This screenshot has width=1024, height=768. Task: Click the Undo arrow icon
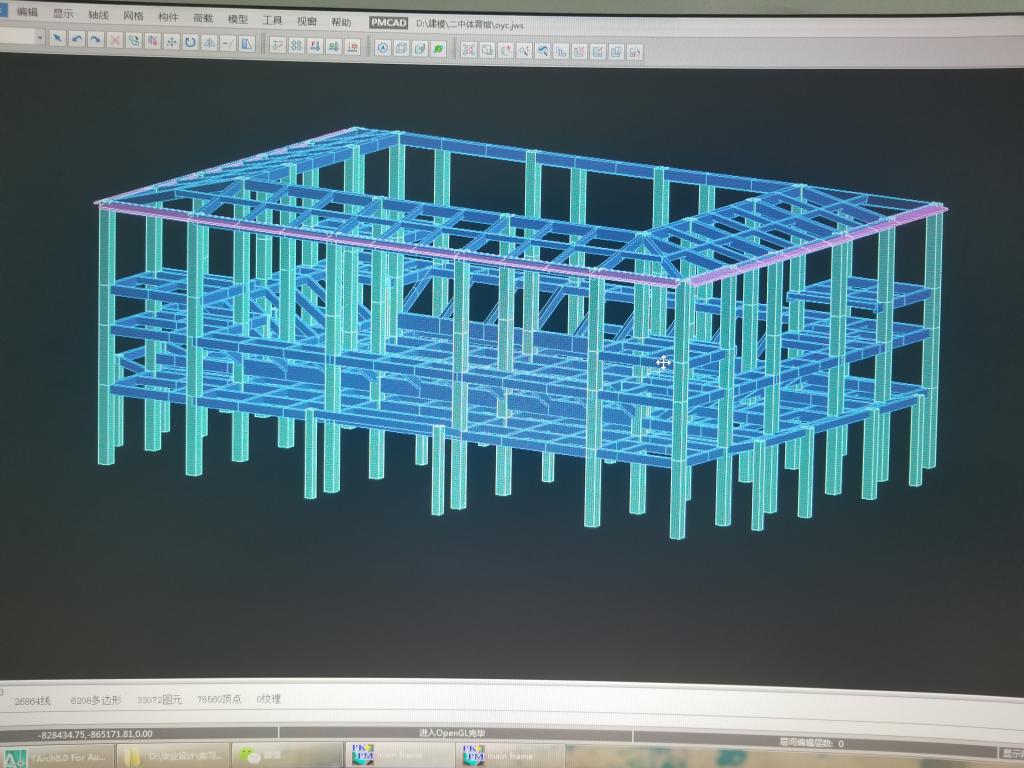click(77, 40)
